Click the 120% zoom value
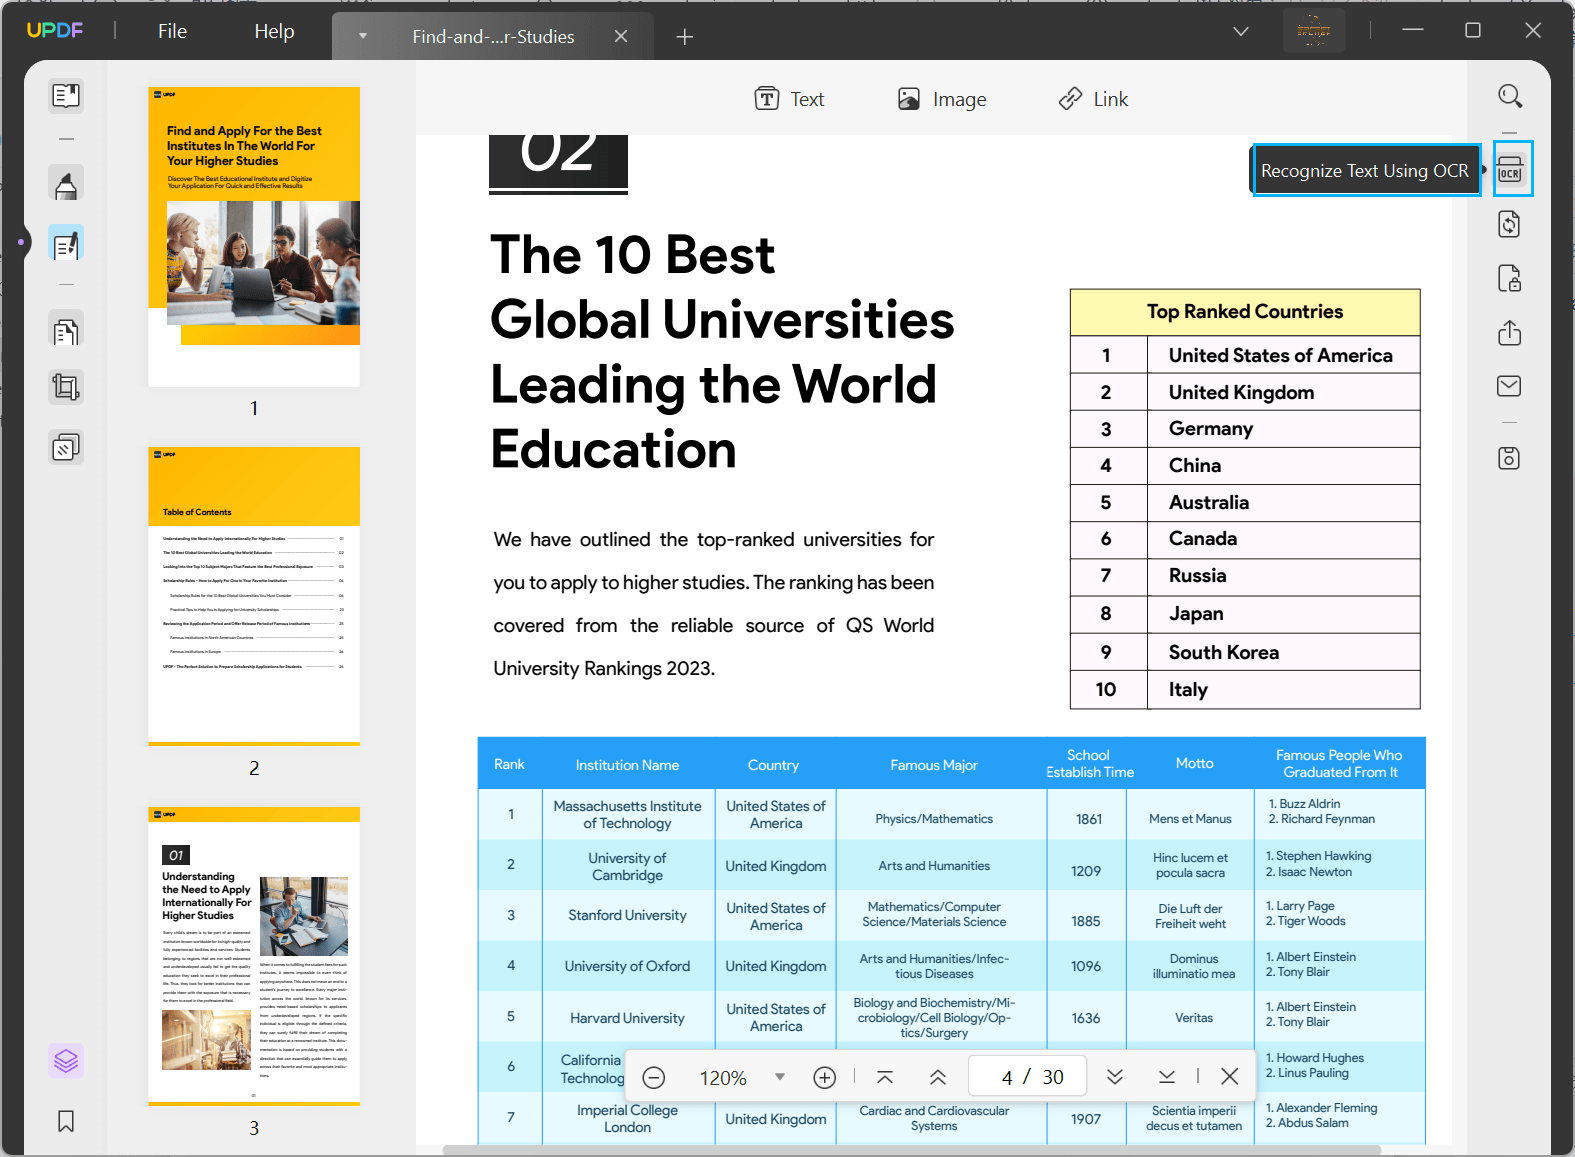Viewport: 1575px width, 1157px height. 723,1078
